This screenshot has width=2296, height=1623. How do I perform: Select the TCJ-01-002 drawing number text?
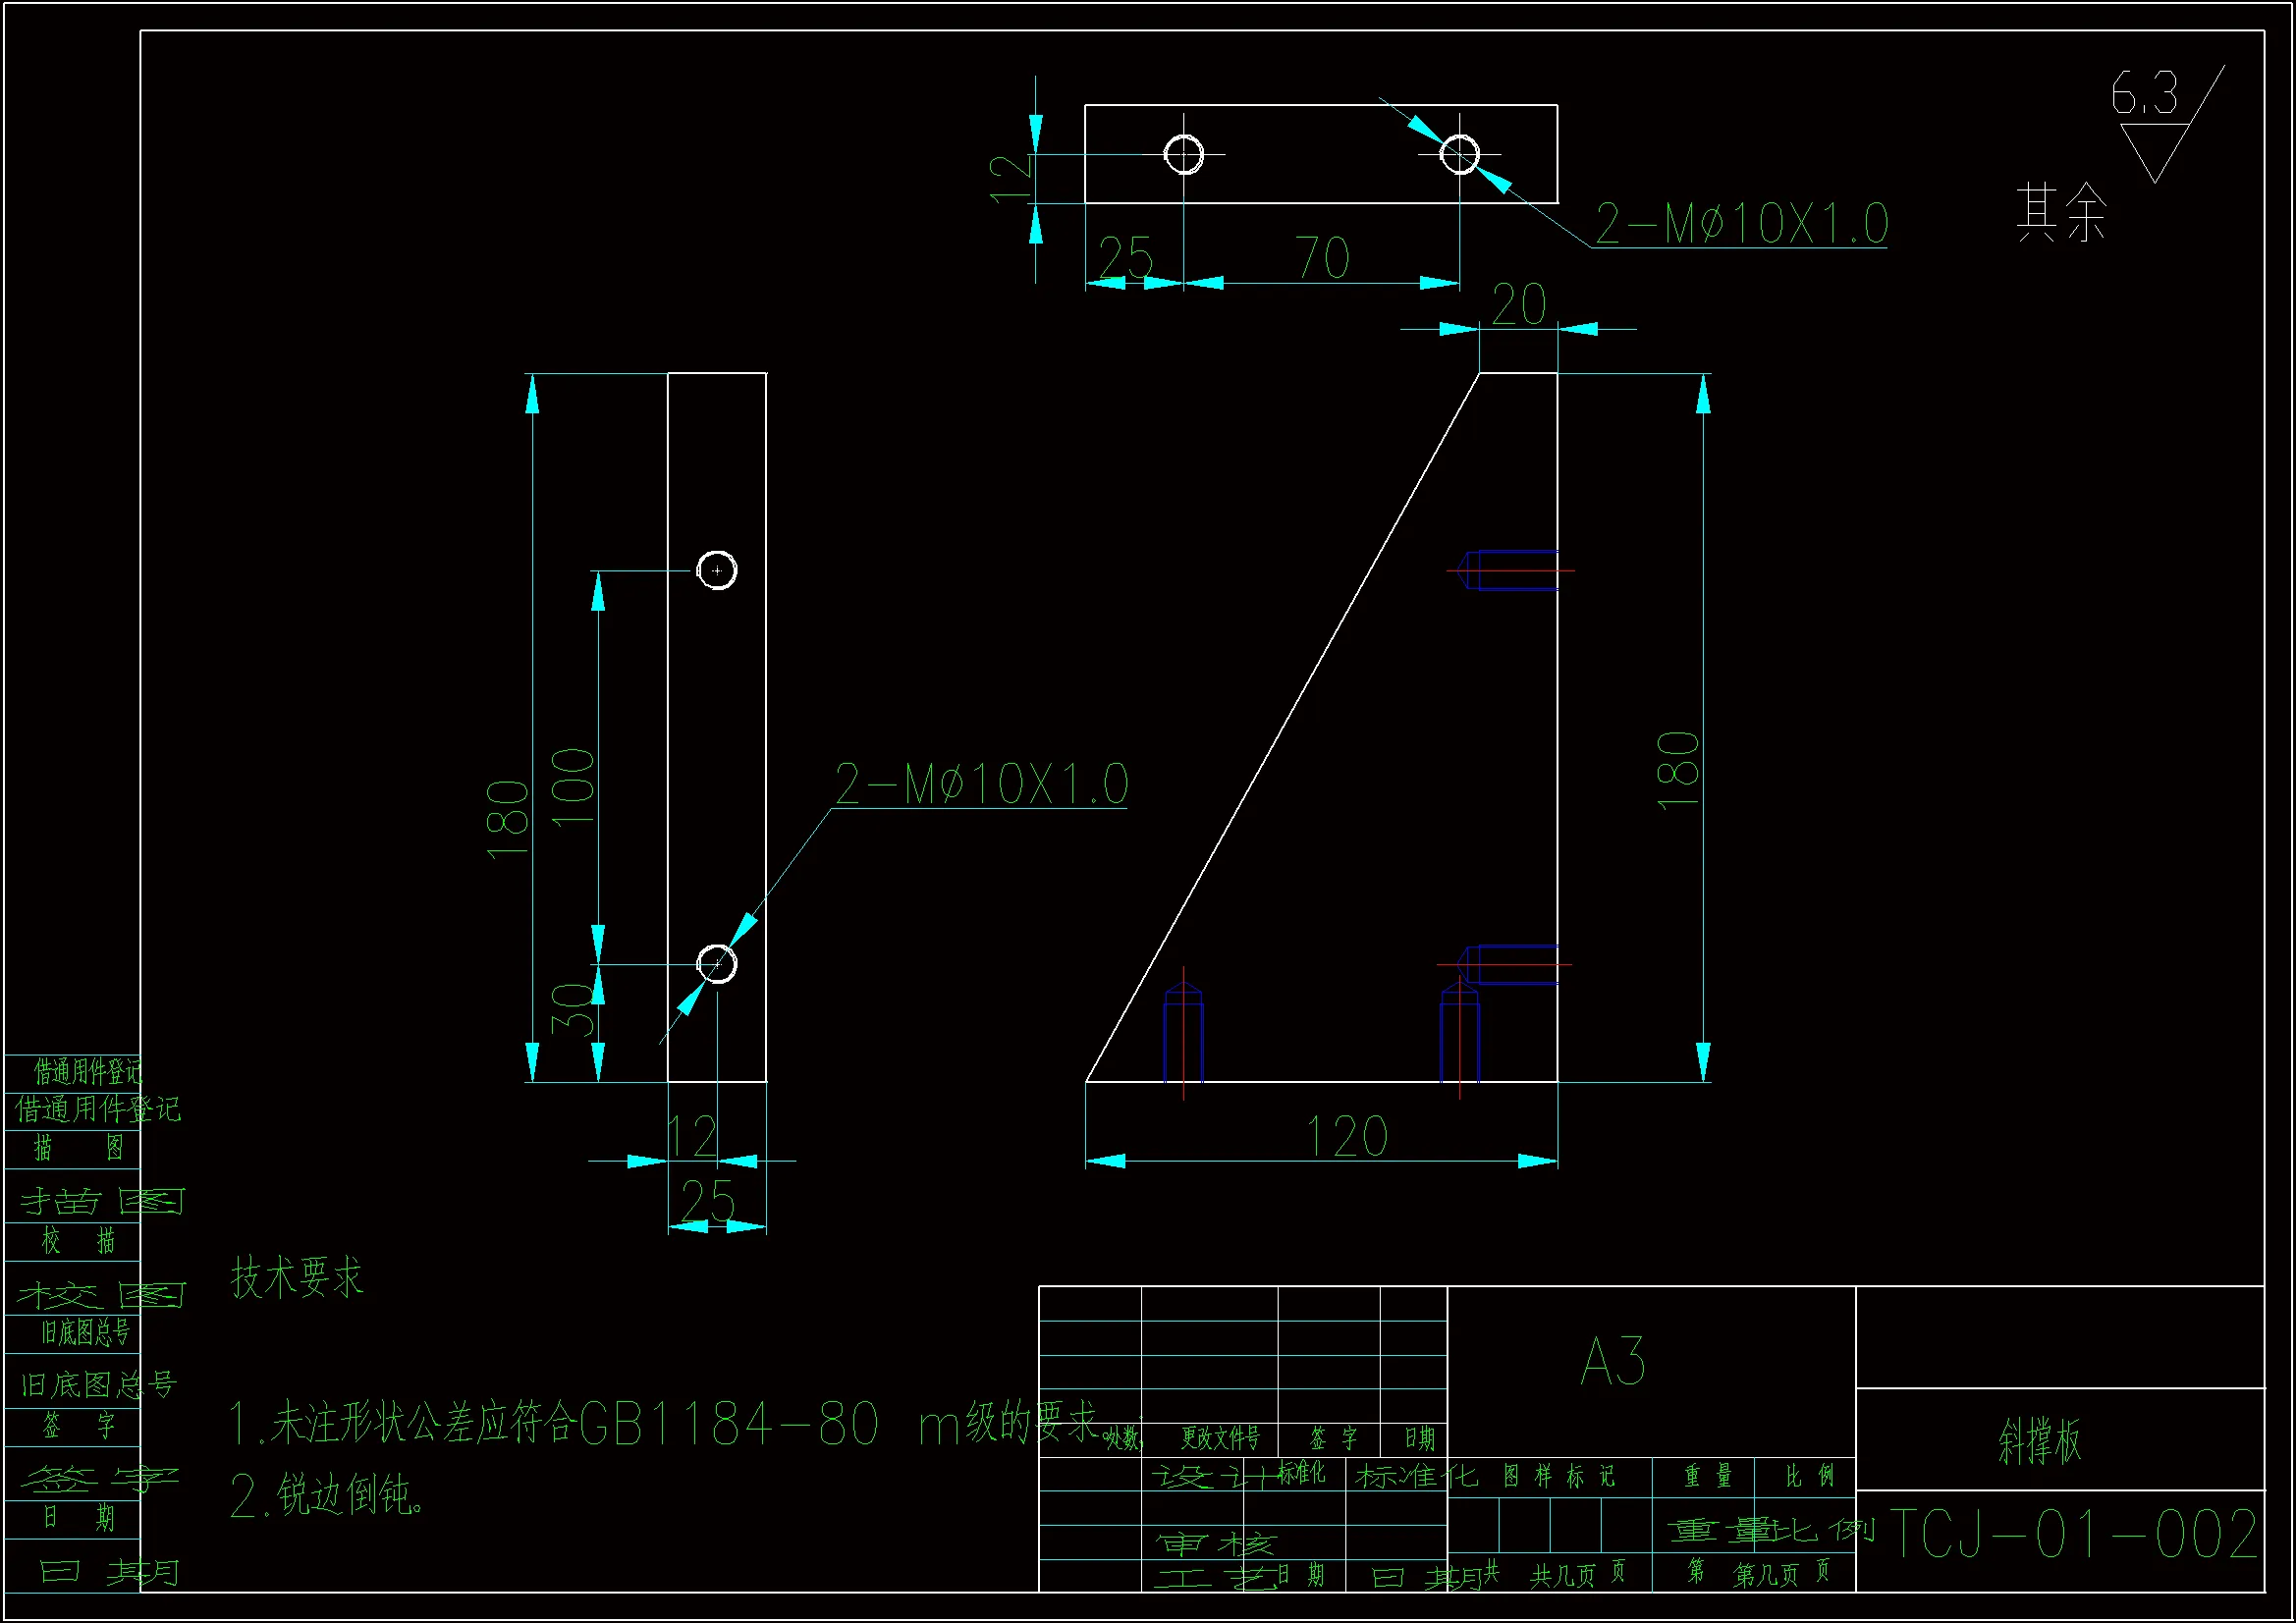point(2072,1535)
